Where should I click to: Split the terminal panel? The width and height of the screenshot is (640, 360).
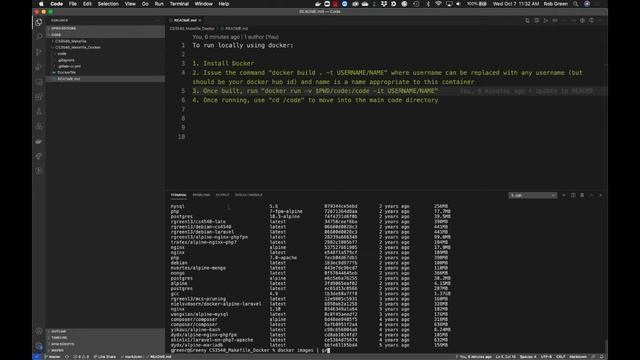(x=573, y=195)
